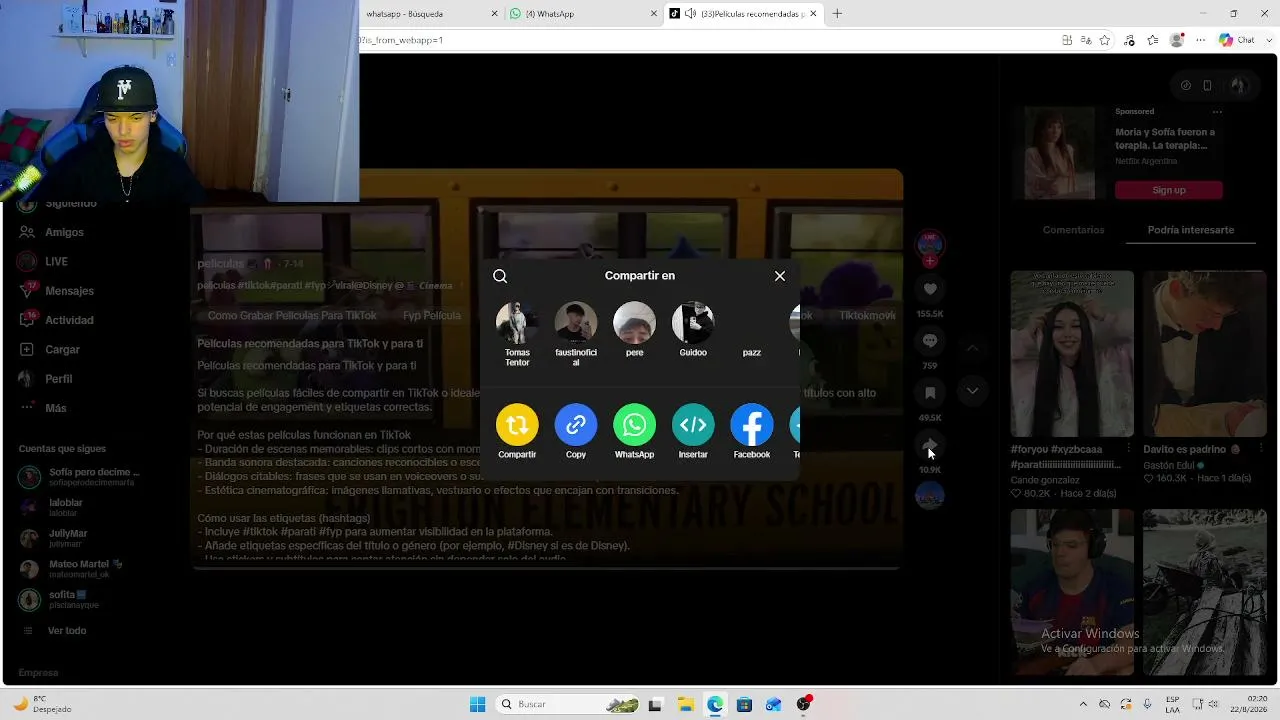This screenshot has height=720, width=1280.
Task: Open File Explorer from the taskbar
Action: pos(685,704)
